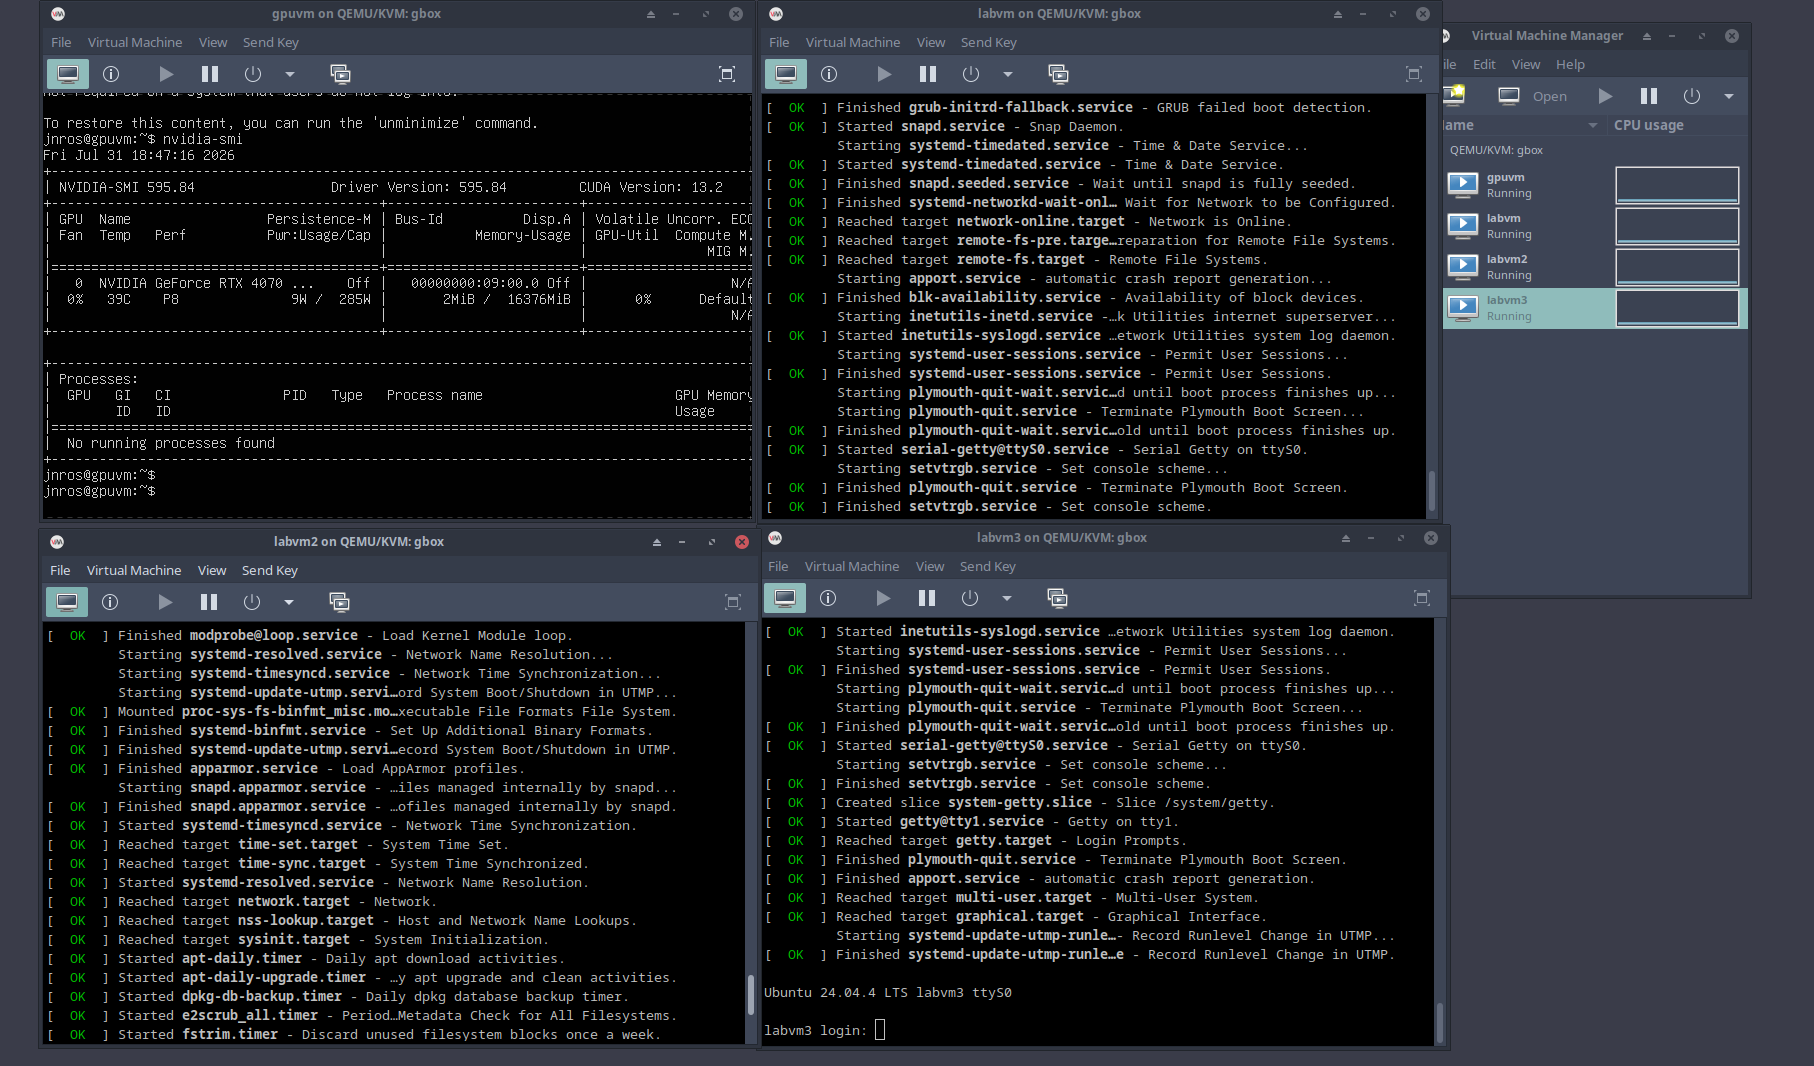Click Open button in Virtual Machine Manager
Screen dimensions: 1814x1066
click(x=1533, y=96)
